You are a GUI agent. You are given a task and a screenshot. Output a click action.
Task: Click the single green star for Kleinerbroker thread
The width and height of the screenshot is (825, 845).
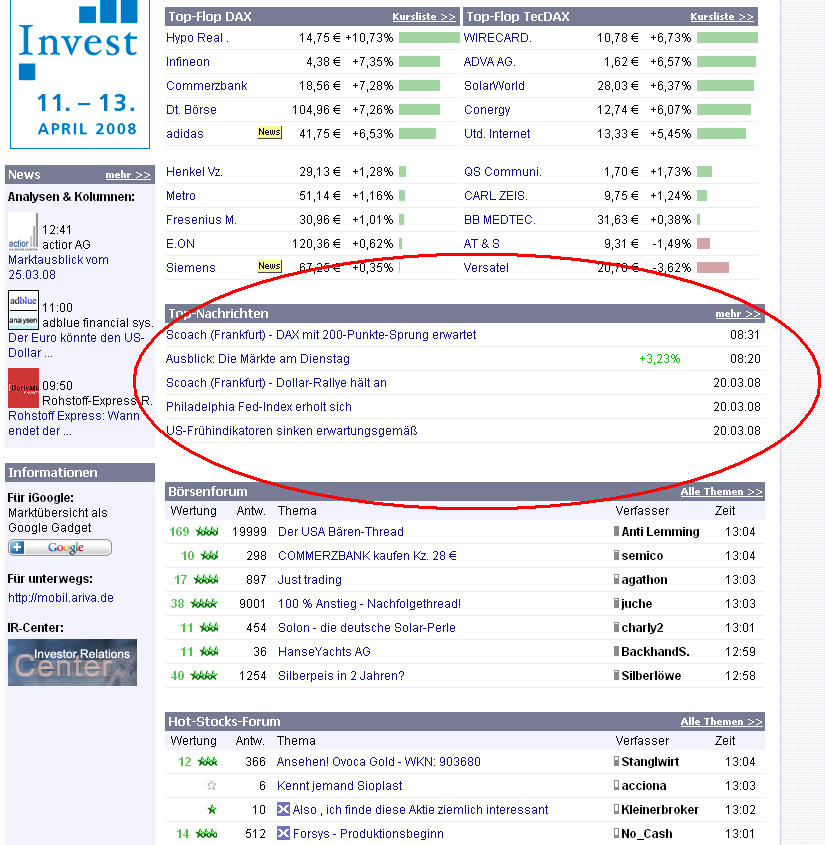coord(212,809)
